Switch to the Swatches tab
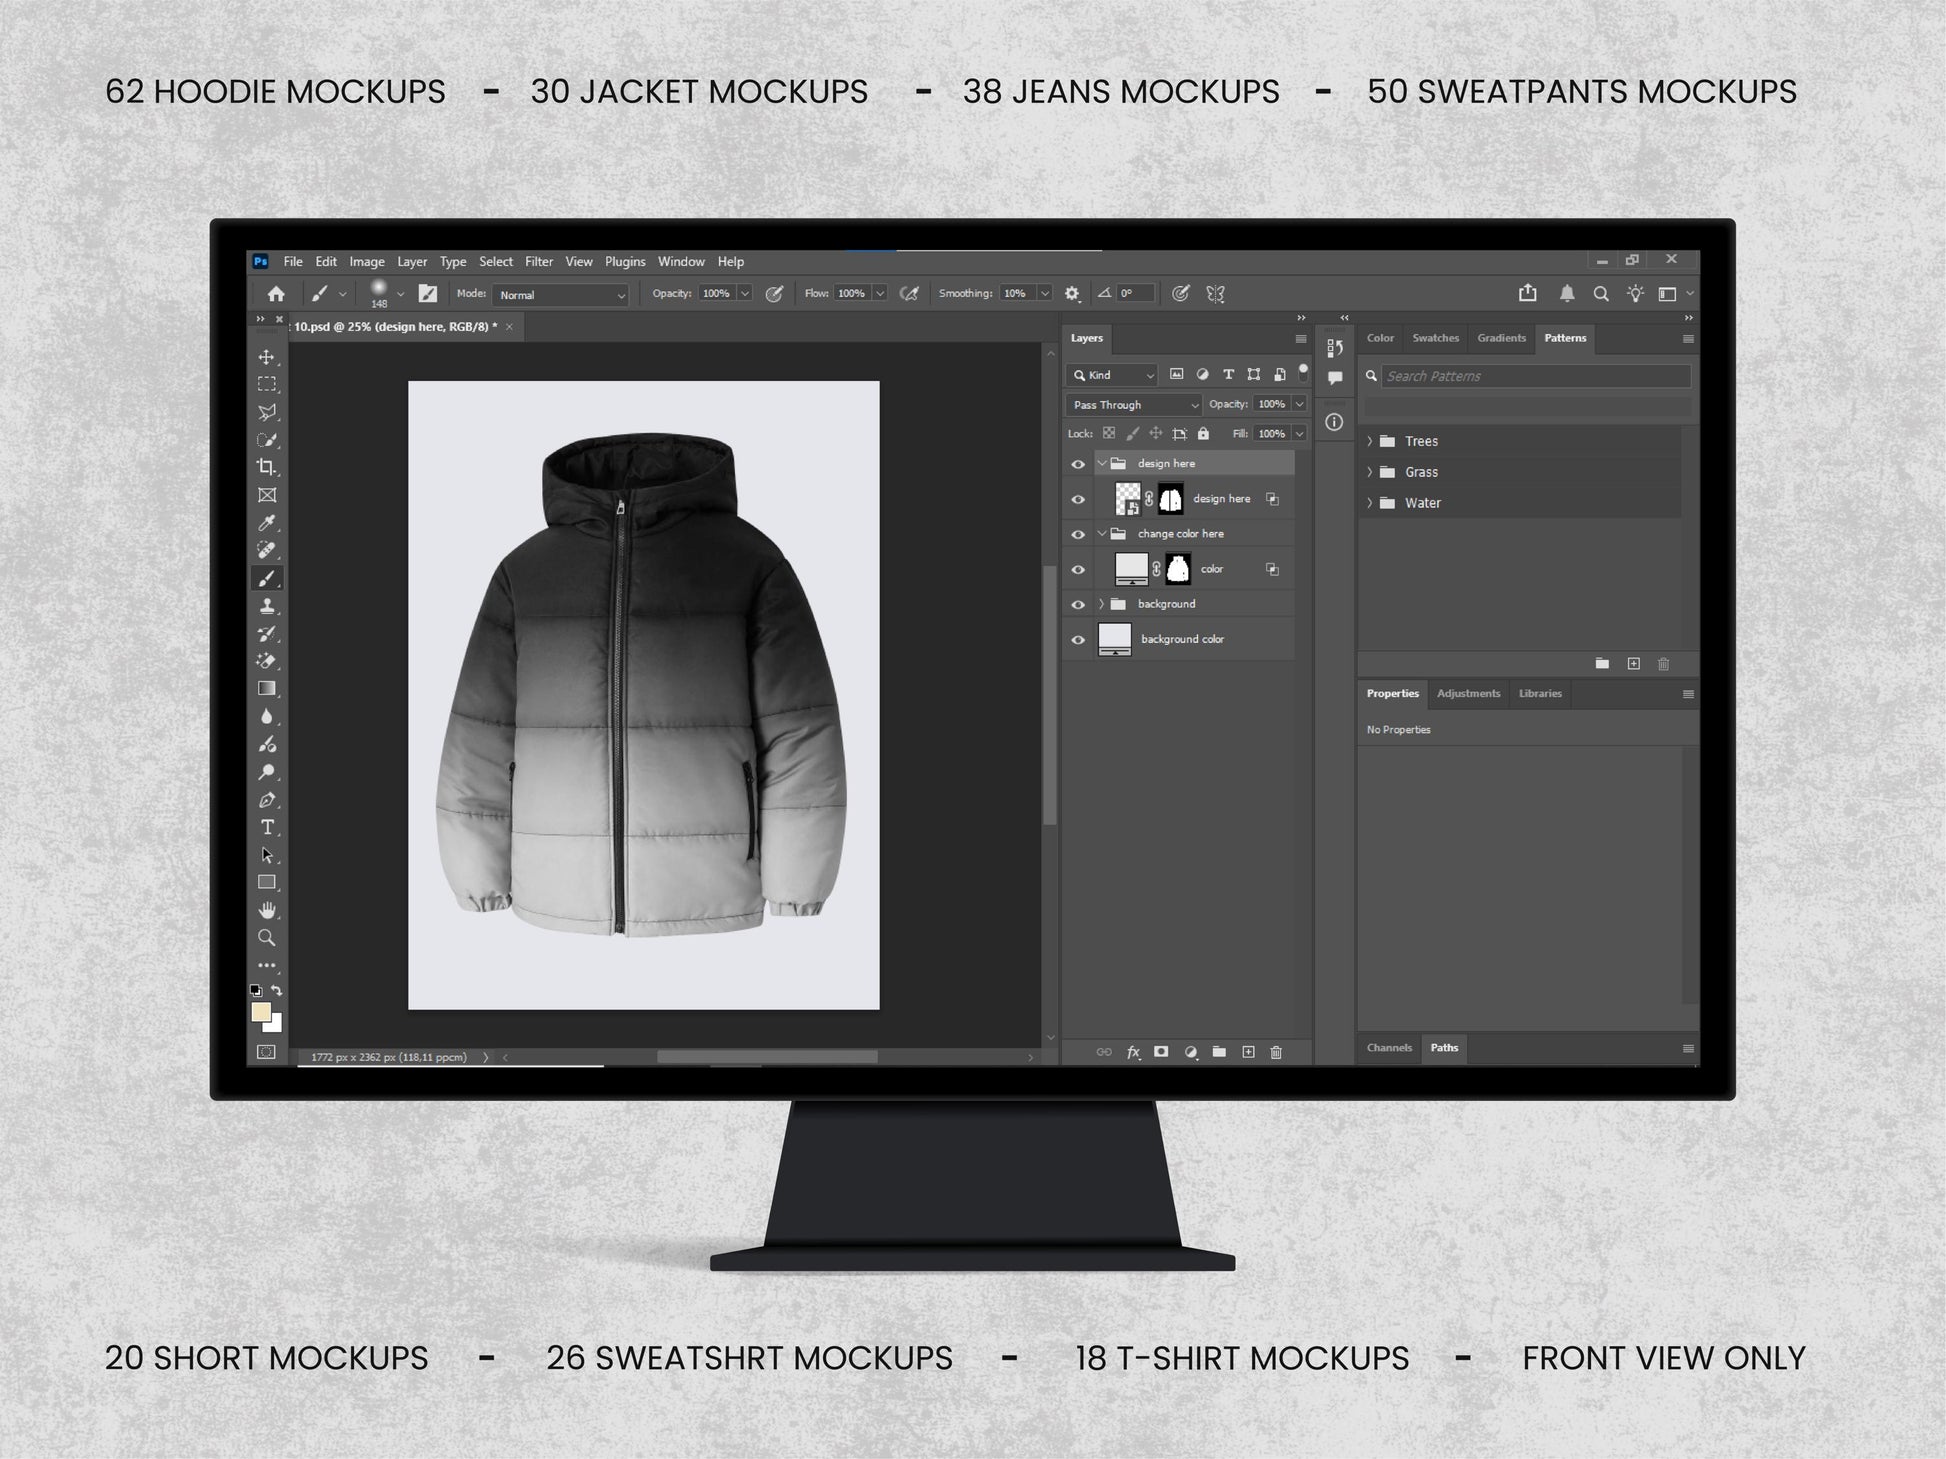Viewport: 1946px width, 1459px height. point(1435,338)
